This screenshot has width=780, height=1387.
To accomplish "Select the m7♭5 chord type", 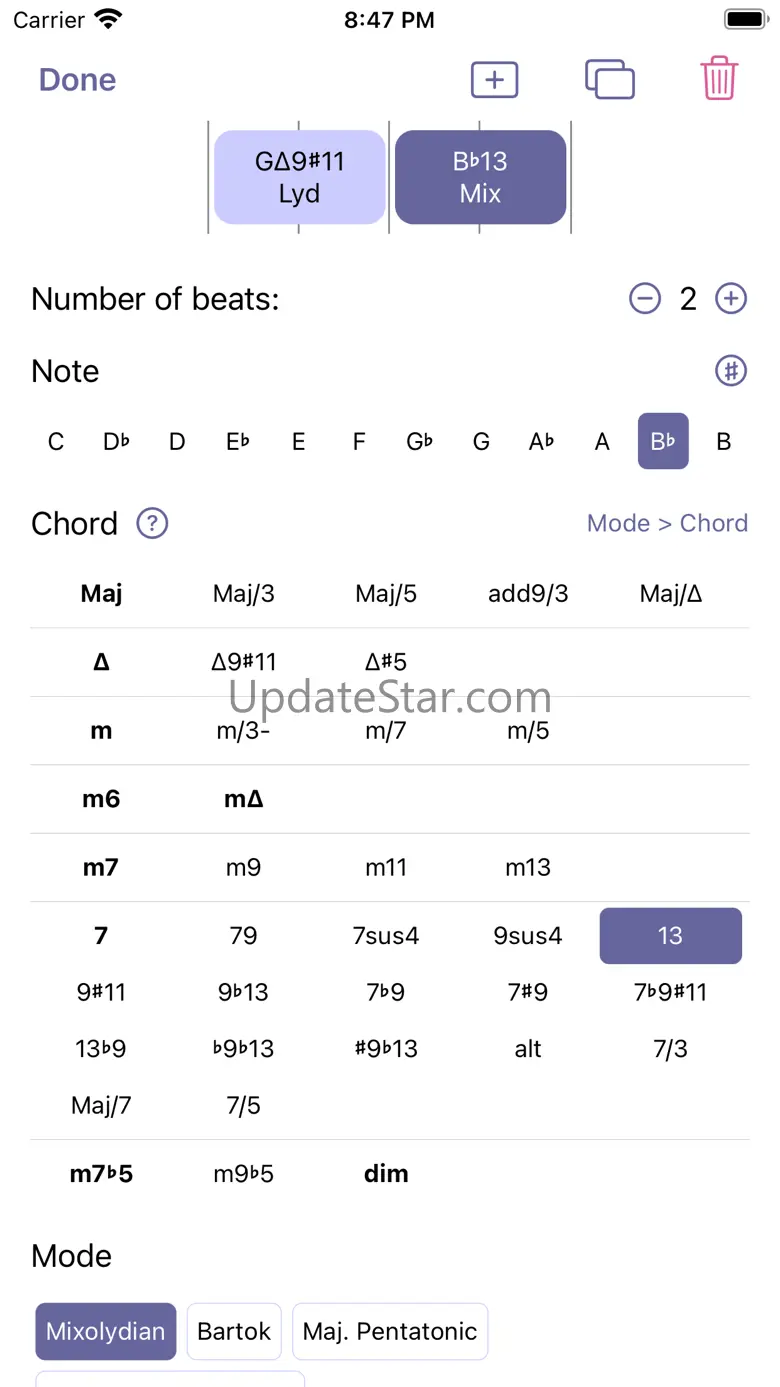I will point(101,1174).
